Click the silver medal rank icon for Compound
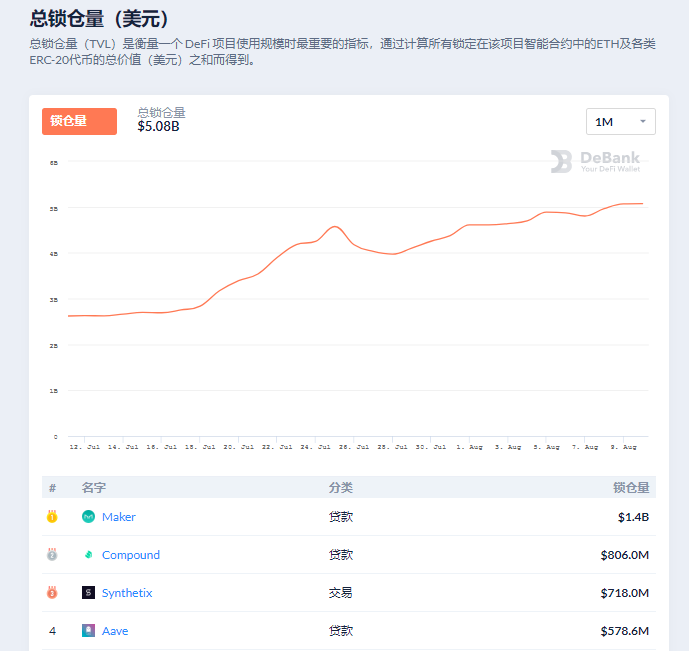The width and height of the screenshot is (689, 651). (x=52, y=554)
